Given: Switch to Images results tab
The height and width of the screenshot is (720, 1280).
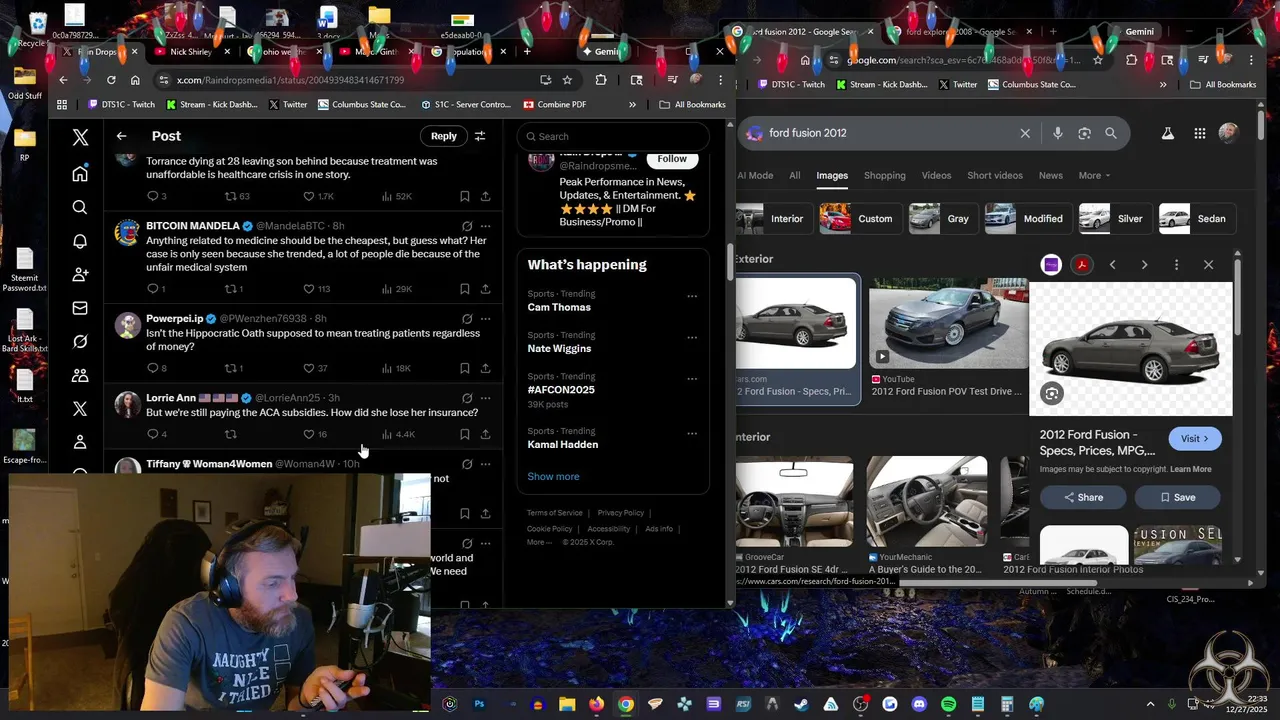Looking at the screenshot, I should pos(832,175).
